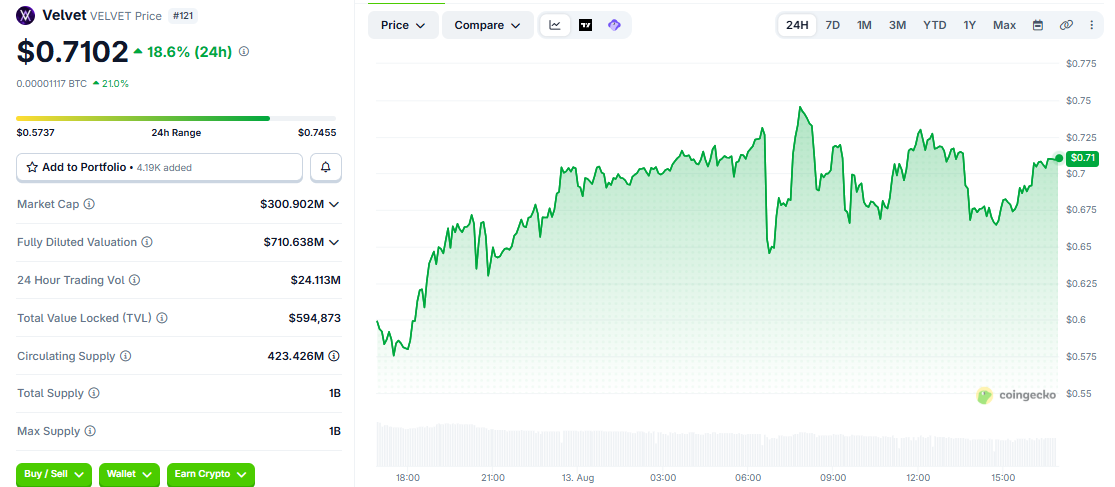Expand the Market Cap chevron

[x=334, y=204]
